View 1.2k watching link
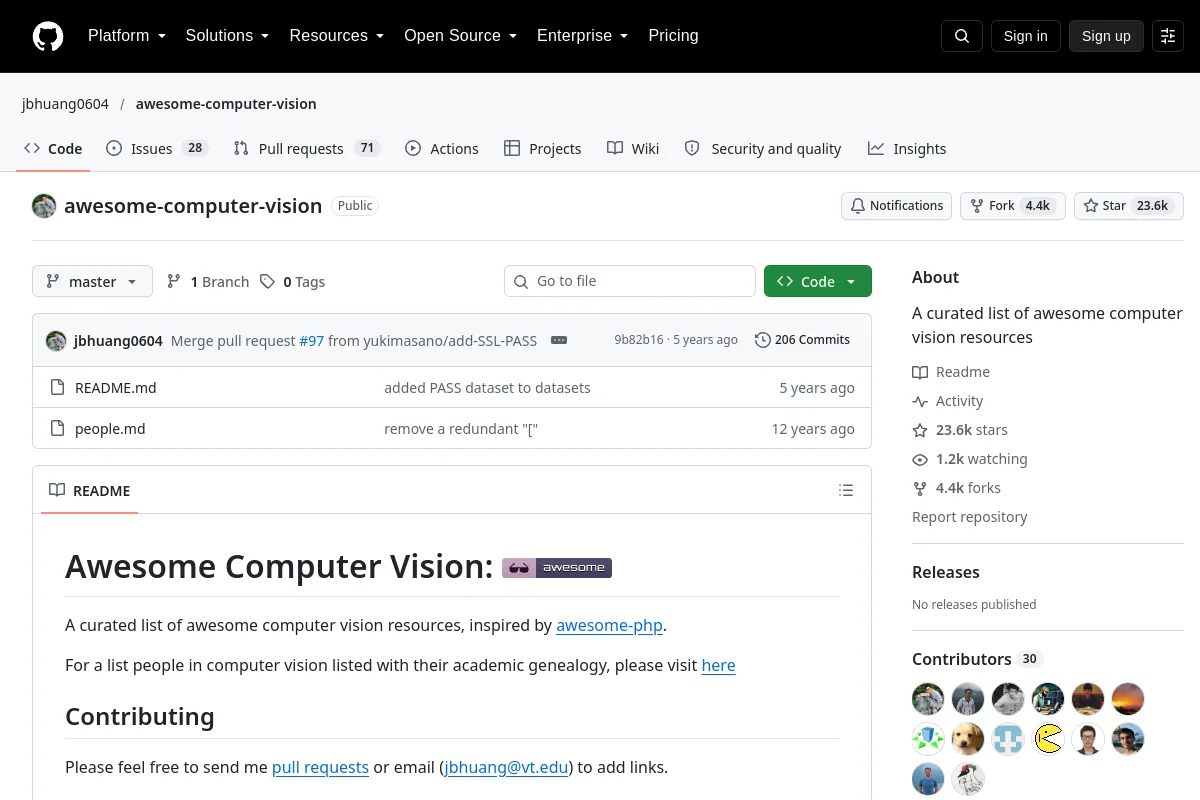This screenshot has width=1200, height=800. tap(970, 459)
